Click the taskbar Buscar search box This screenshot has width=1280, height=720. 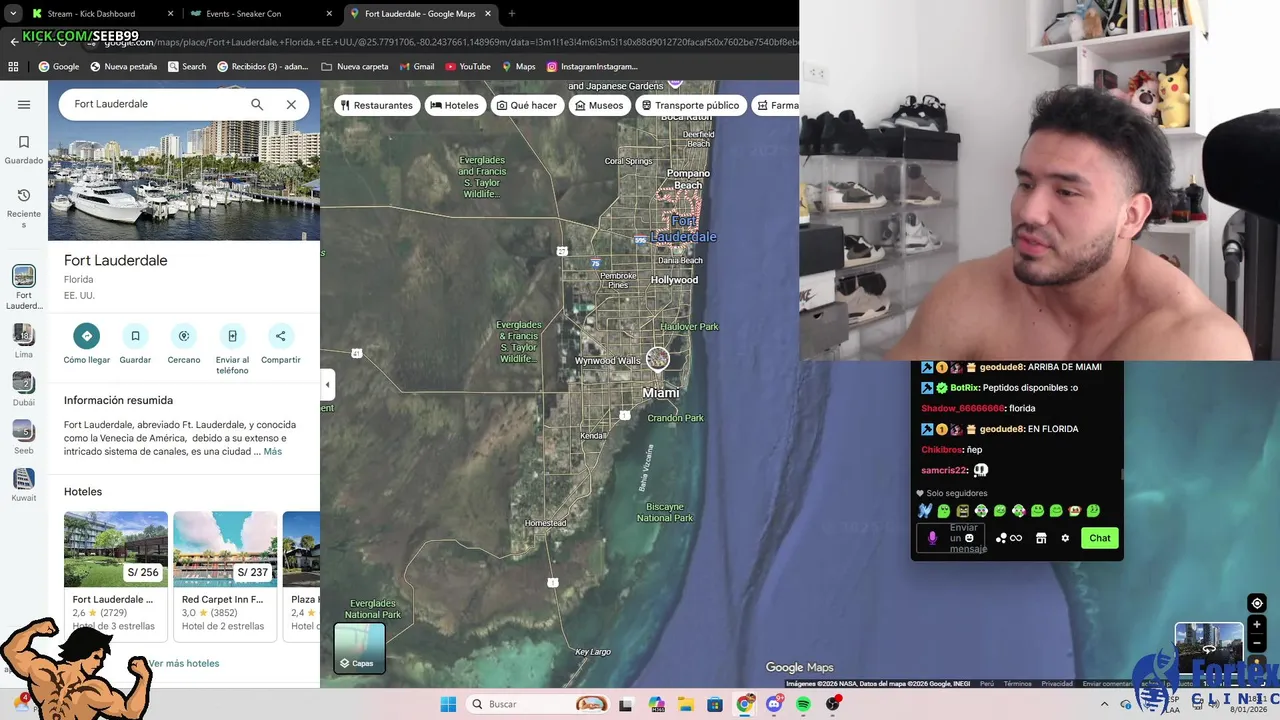pos(539,704)
